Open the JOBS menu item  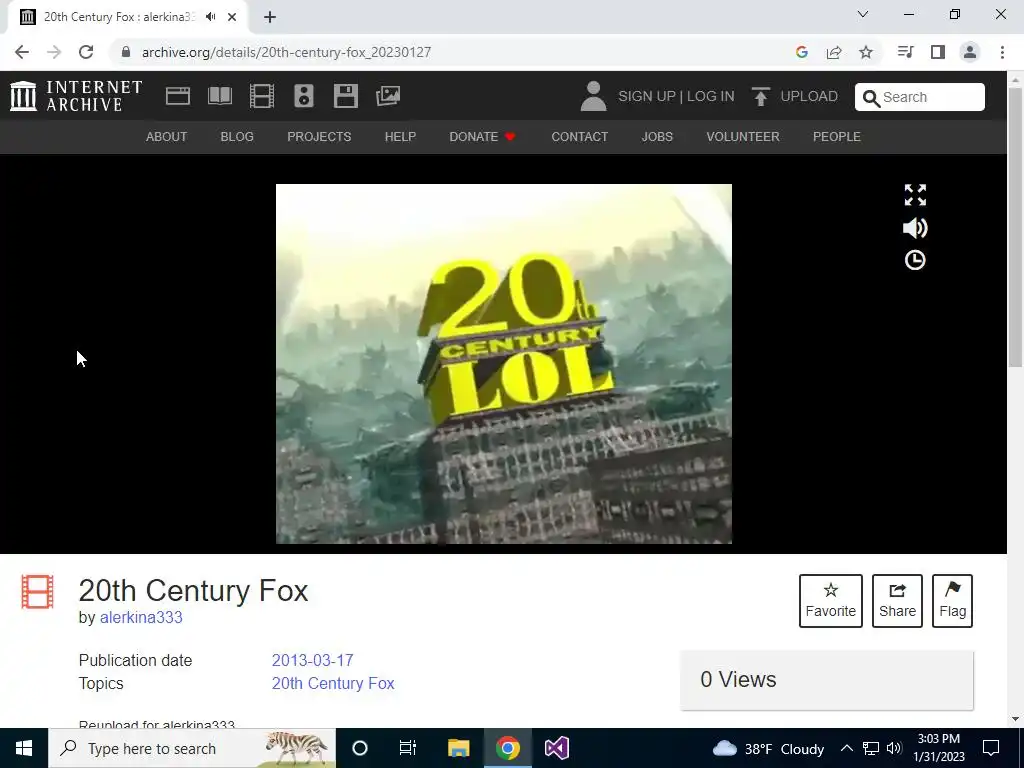(657, 136)
